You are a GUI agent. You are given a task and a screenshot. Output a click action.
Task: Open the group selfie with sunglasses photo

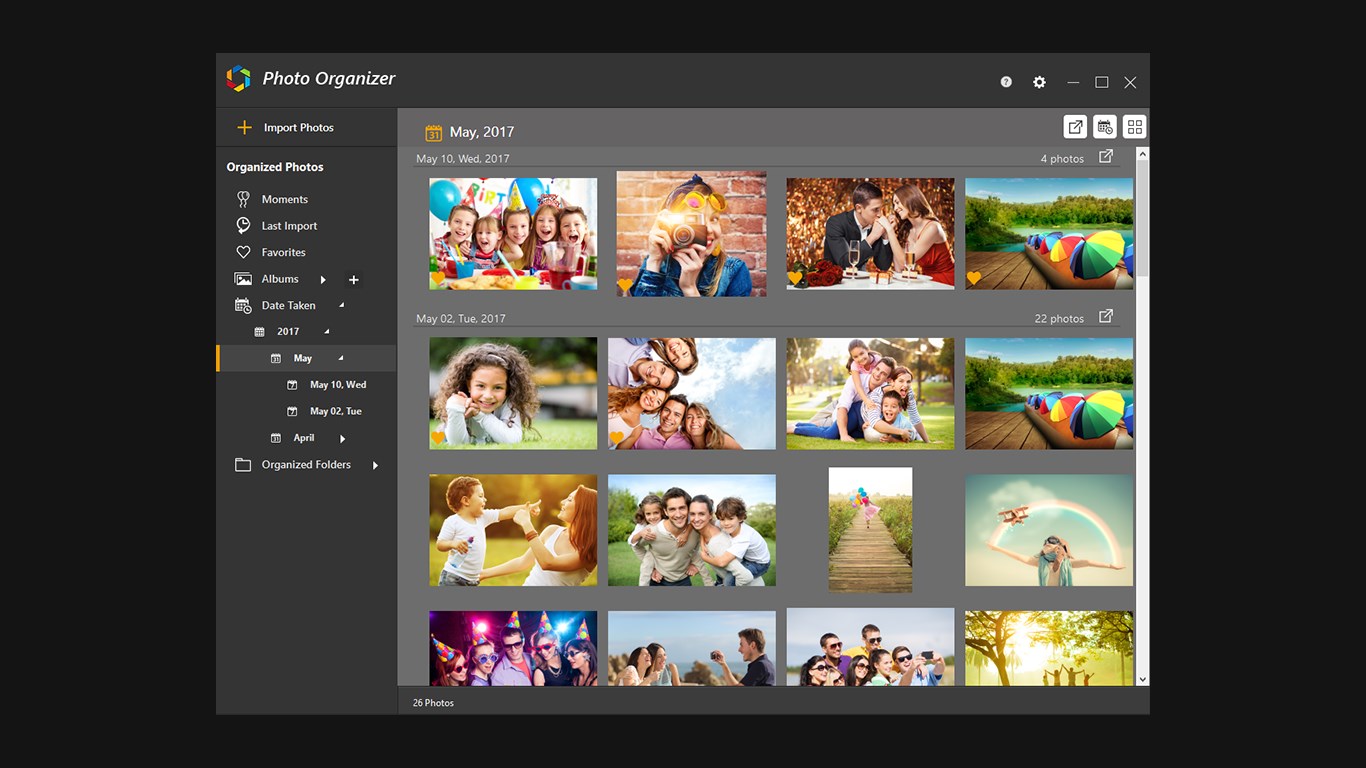(870, 647)
